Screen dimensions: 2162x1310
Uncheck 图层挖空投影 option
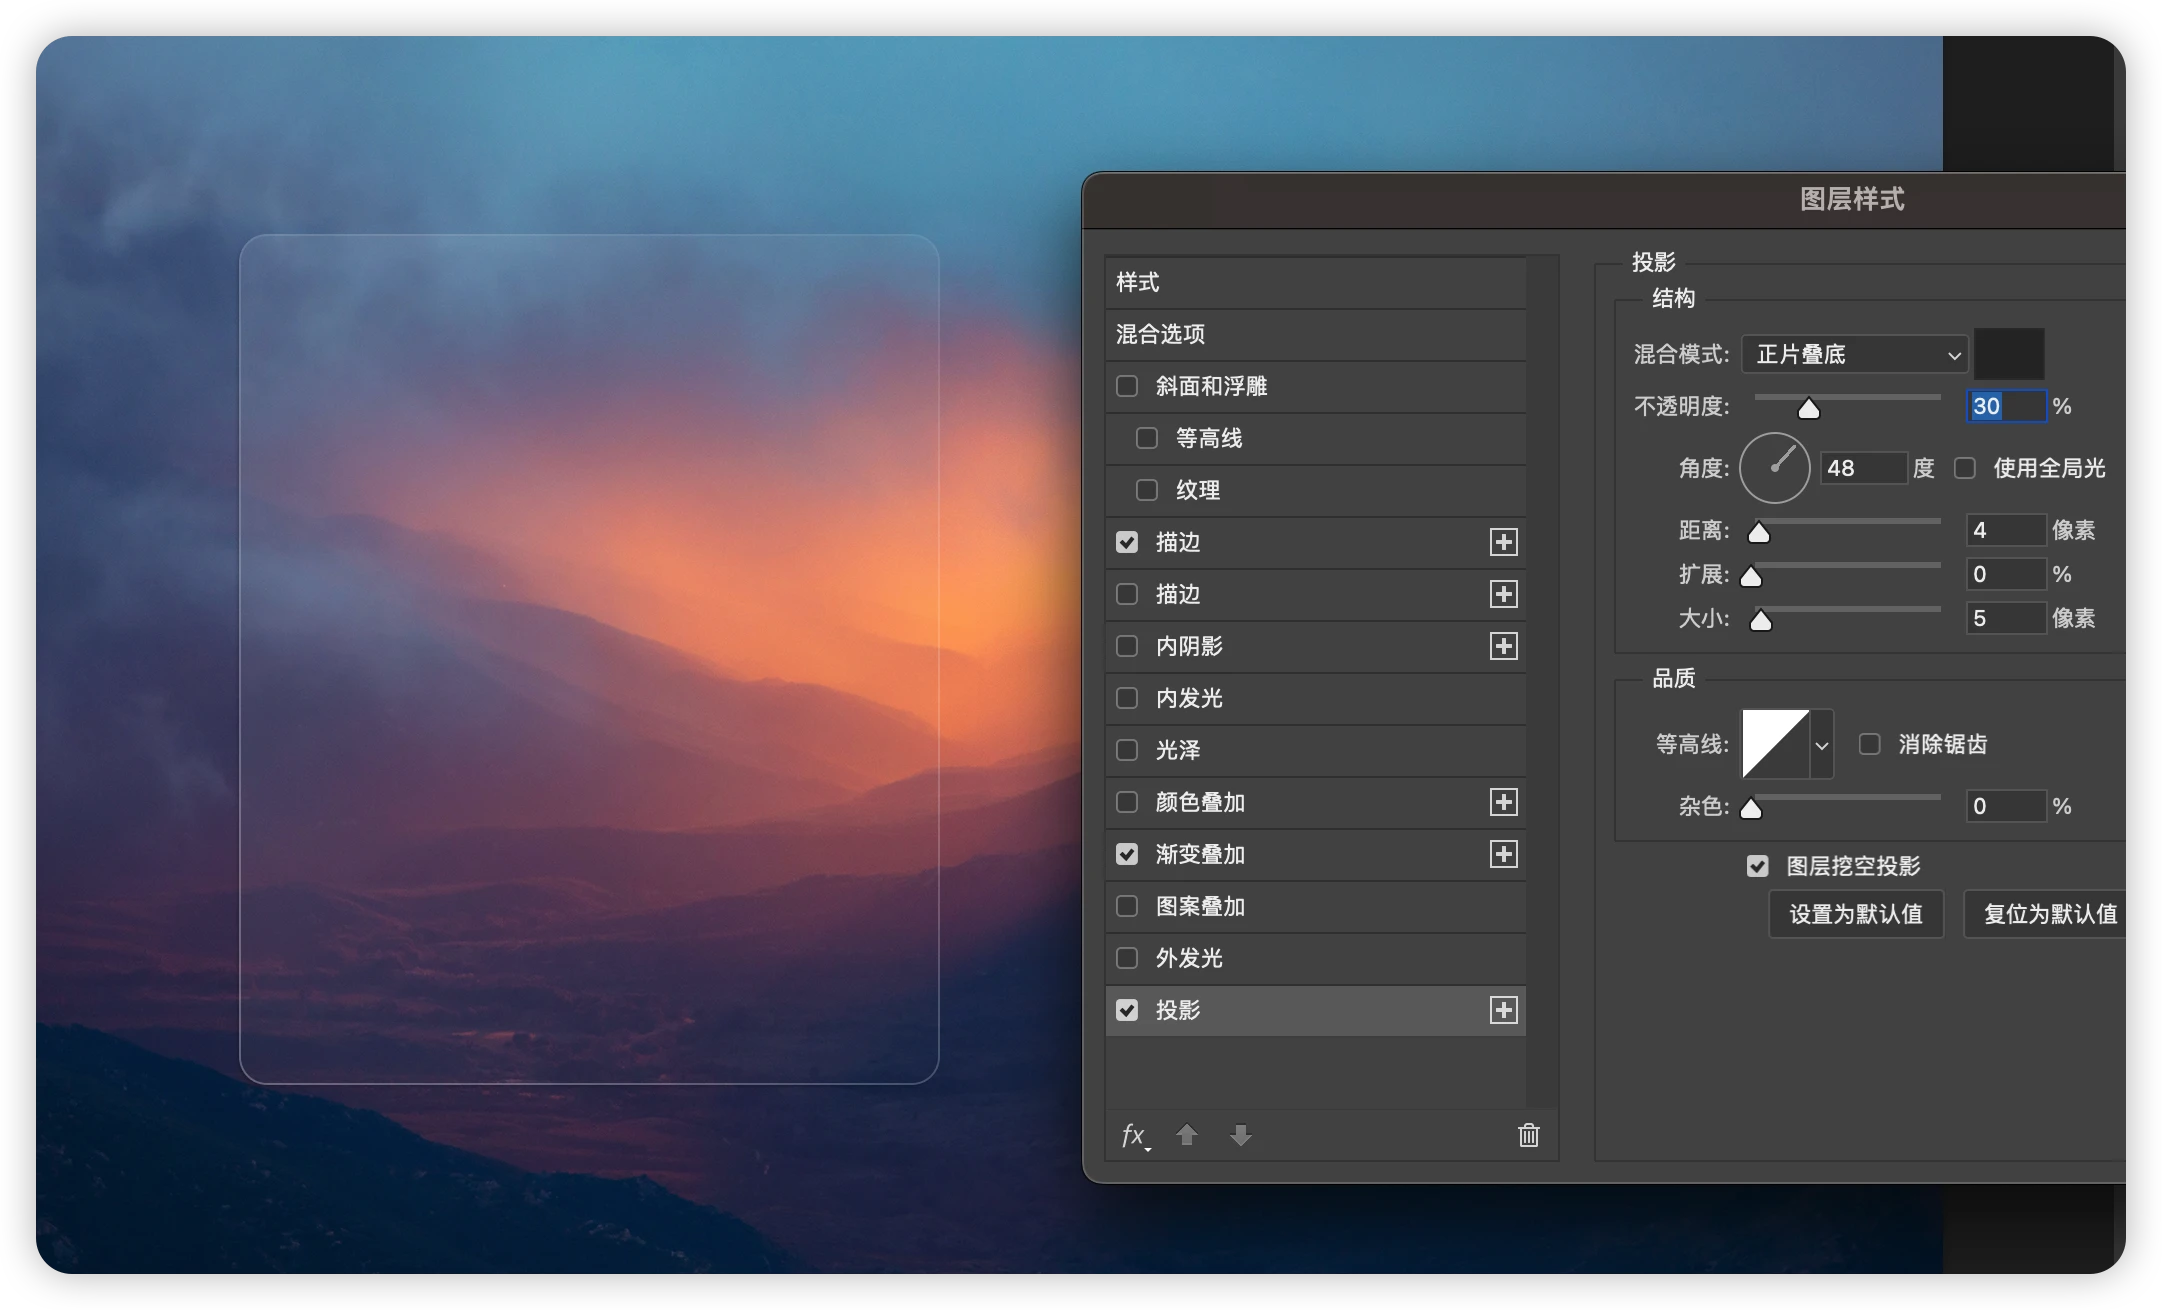1758,866
